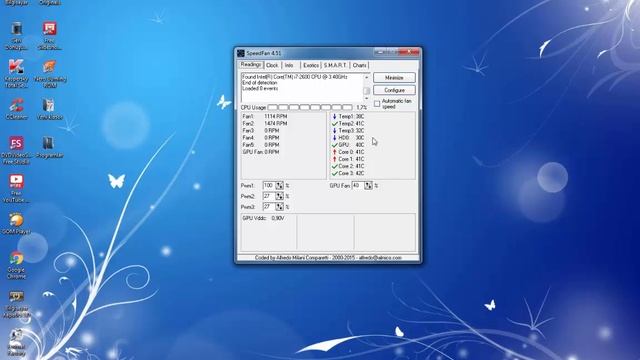Screen dimensions: 640x360
Task: Click the Pwm2 spinner arrows
Action: tap(279, 196)
